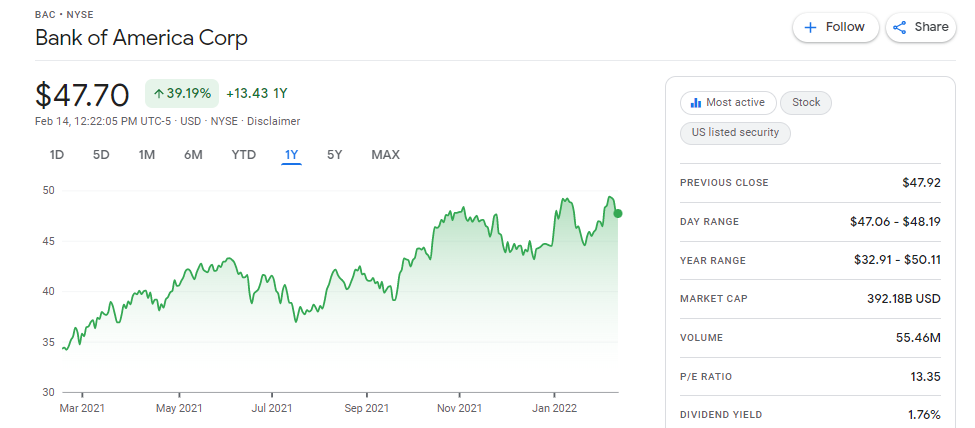This screenshot has width=975, height=428.
Task: Click the green up-arrow in 39.19% badge
Action: (x=159, y=94)
